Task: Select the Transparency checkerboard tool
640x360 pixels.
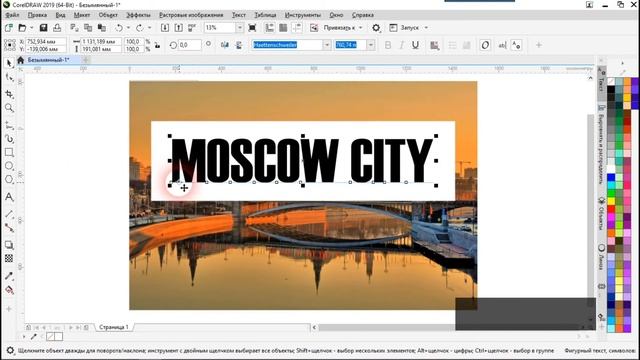Action: click(9, 258)
